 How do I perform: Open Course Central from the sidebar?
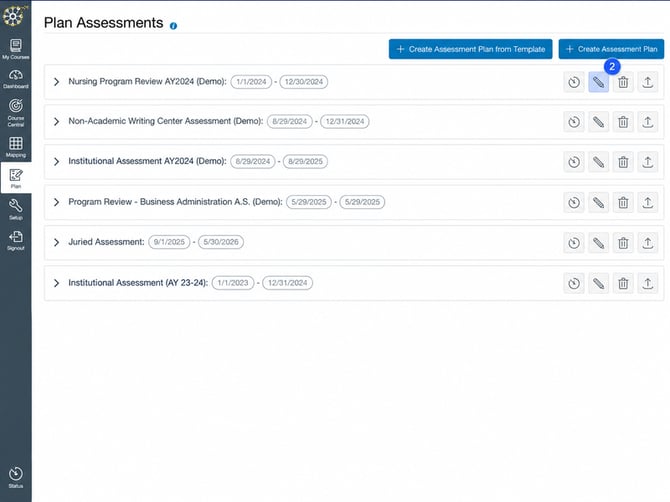16,112
